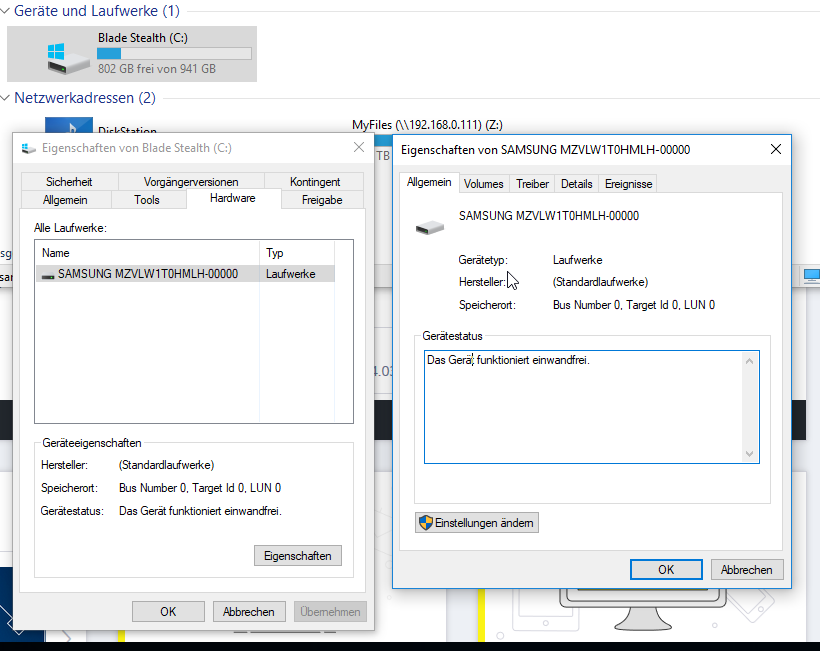This screenshot has height=651, width=820.
Task: Click the (Standardlaufwerke) value in SAMSUNG properties
Action: (600, 282)
